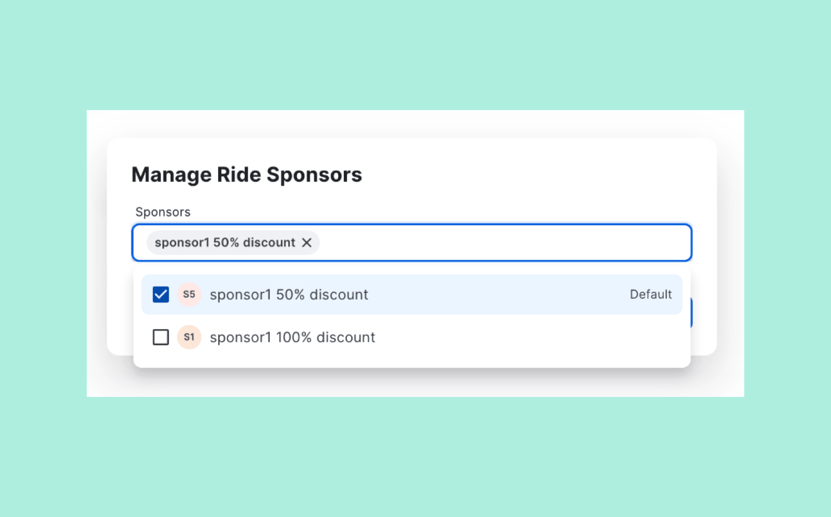Focus the Sponsors multi-select input field
The image size is (831, 517).
[x=412, y=243]
